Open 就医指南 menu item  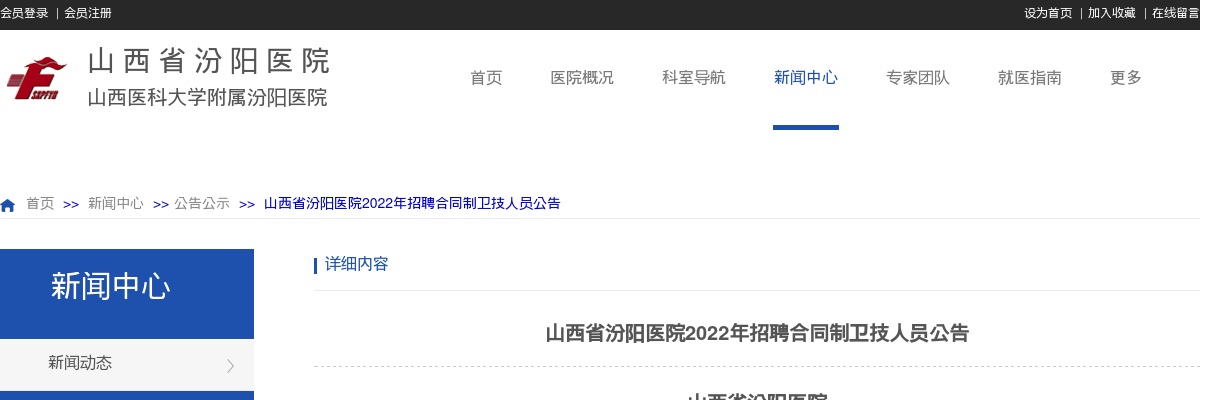[x=1030, y=78]
